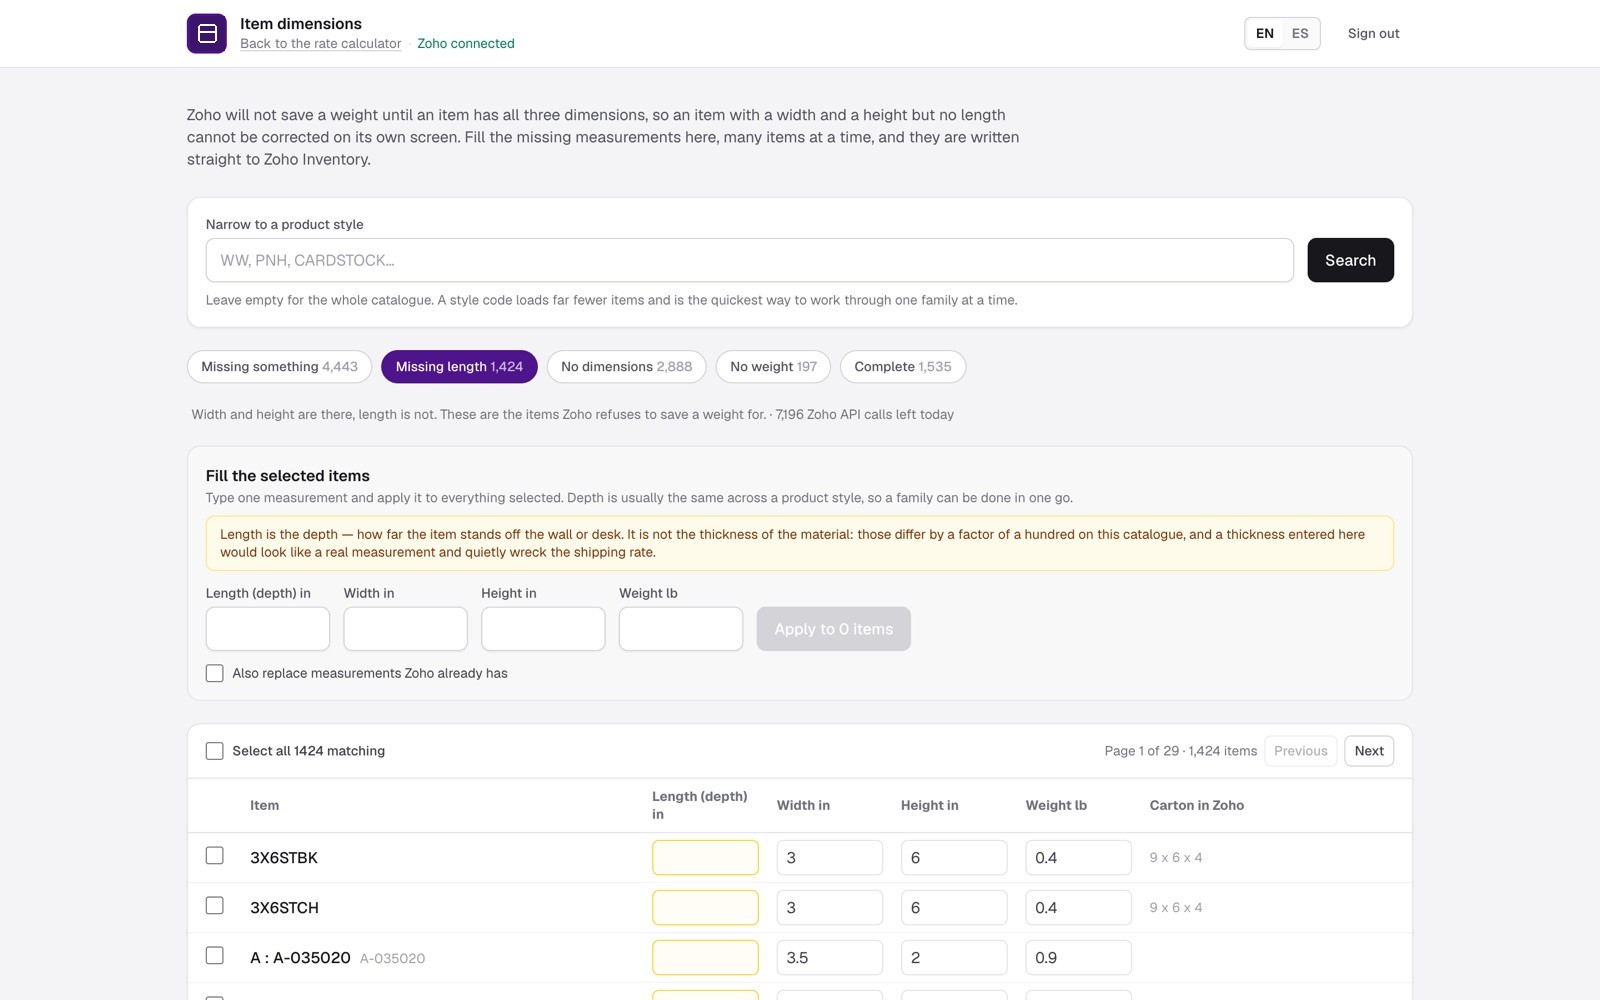Click the length field for 3X6STBK
Viewport: 1600px width, 1000px height.
coord(705,858)
